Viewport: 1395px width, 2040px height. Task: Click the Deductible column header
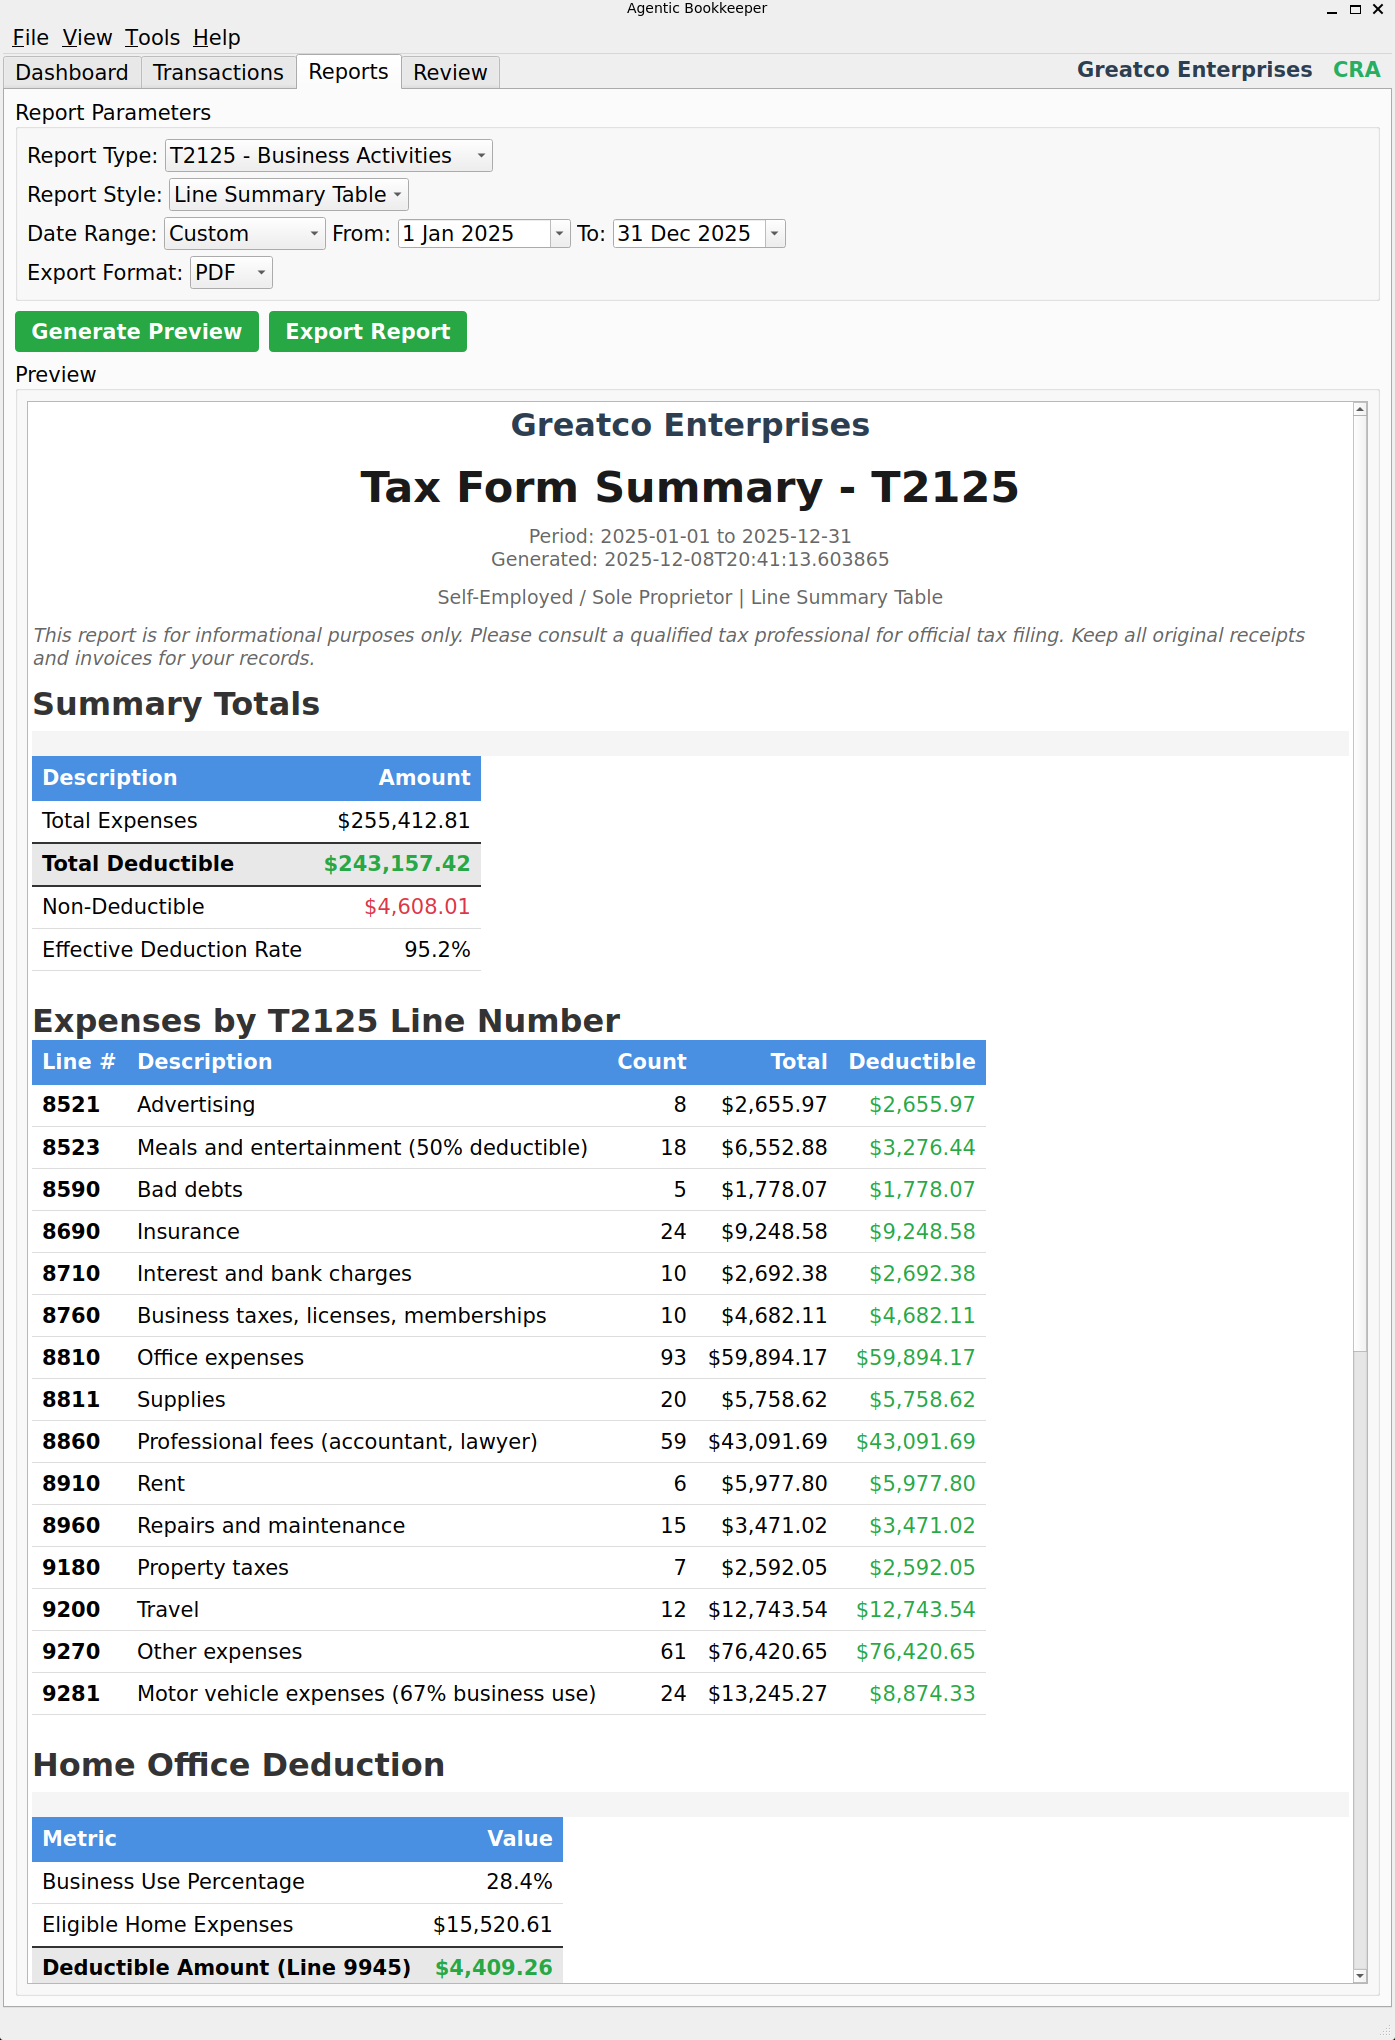point(912,1062)
